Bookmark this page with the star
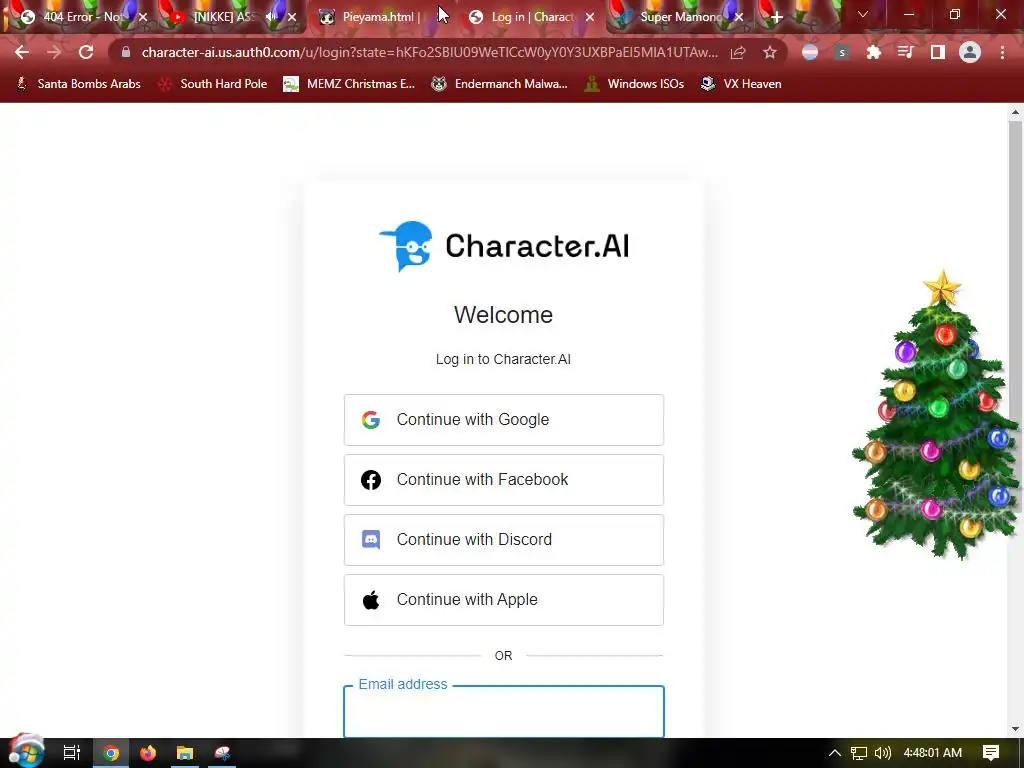 tap(770, 52)
